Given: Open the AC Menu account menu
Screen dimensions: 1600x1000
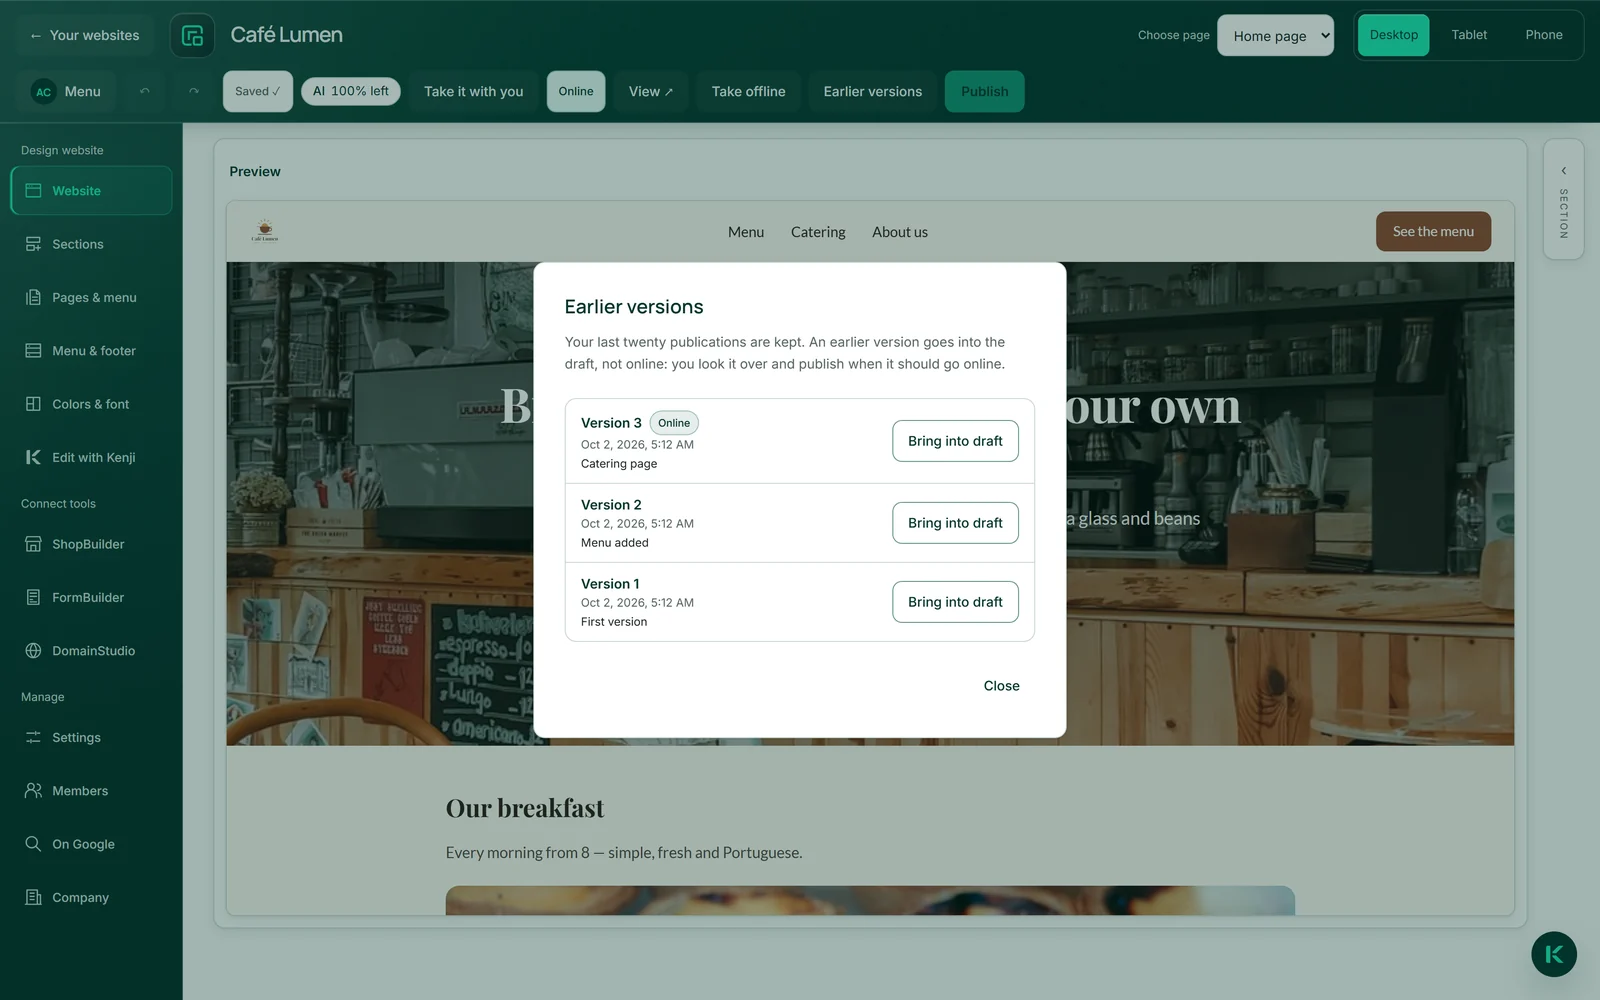Looking at the screenshot, I should 66,91.
